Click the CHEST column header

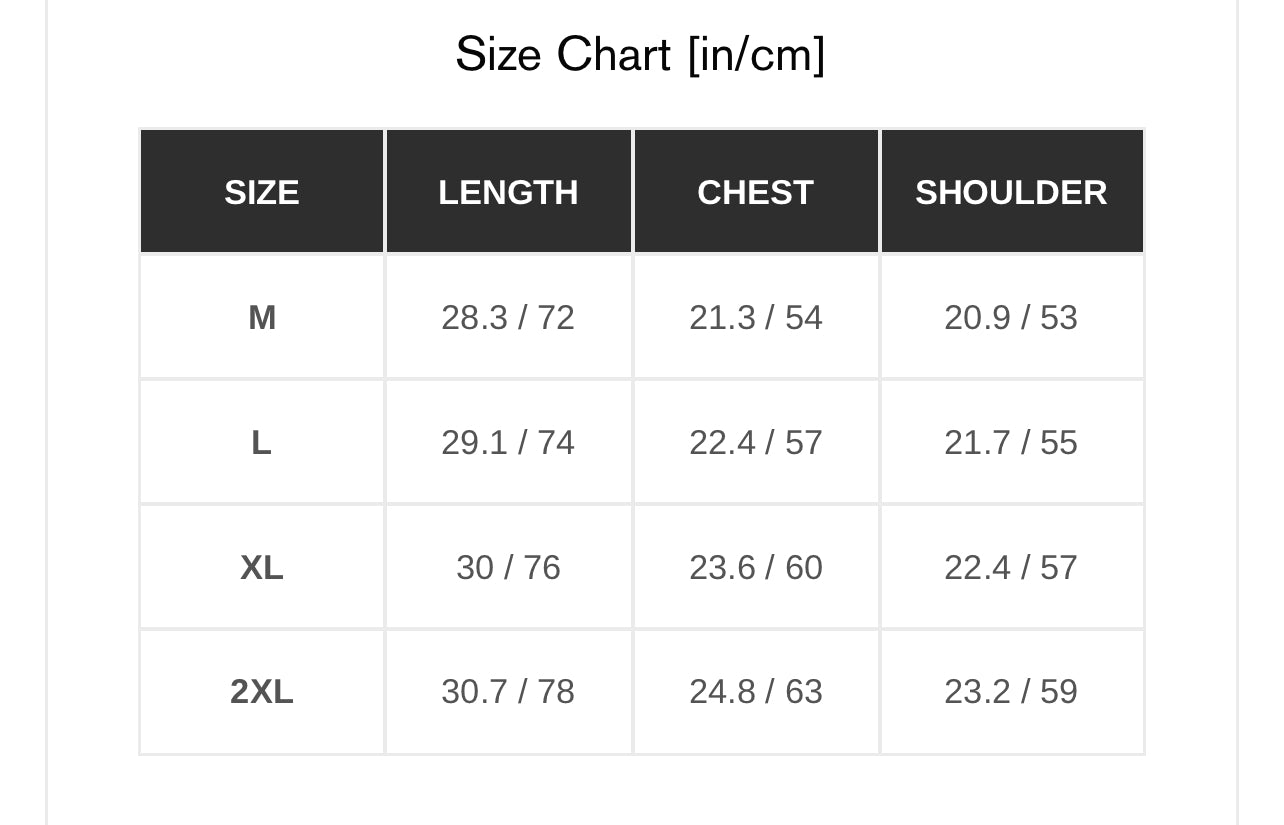tap(755, 192)
